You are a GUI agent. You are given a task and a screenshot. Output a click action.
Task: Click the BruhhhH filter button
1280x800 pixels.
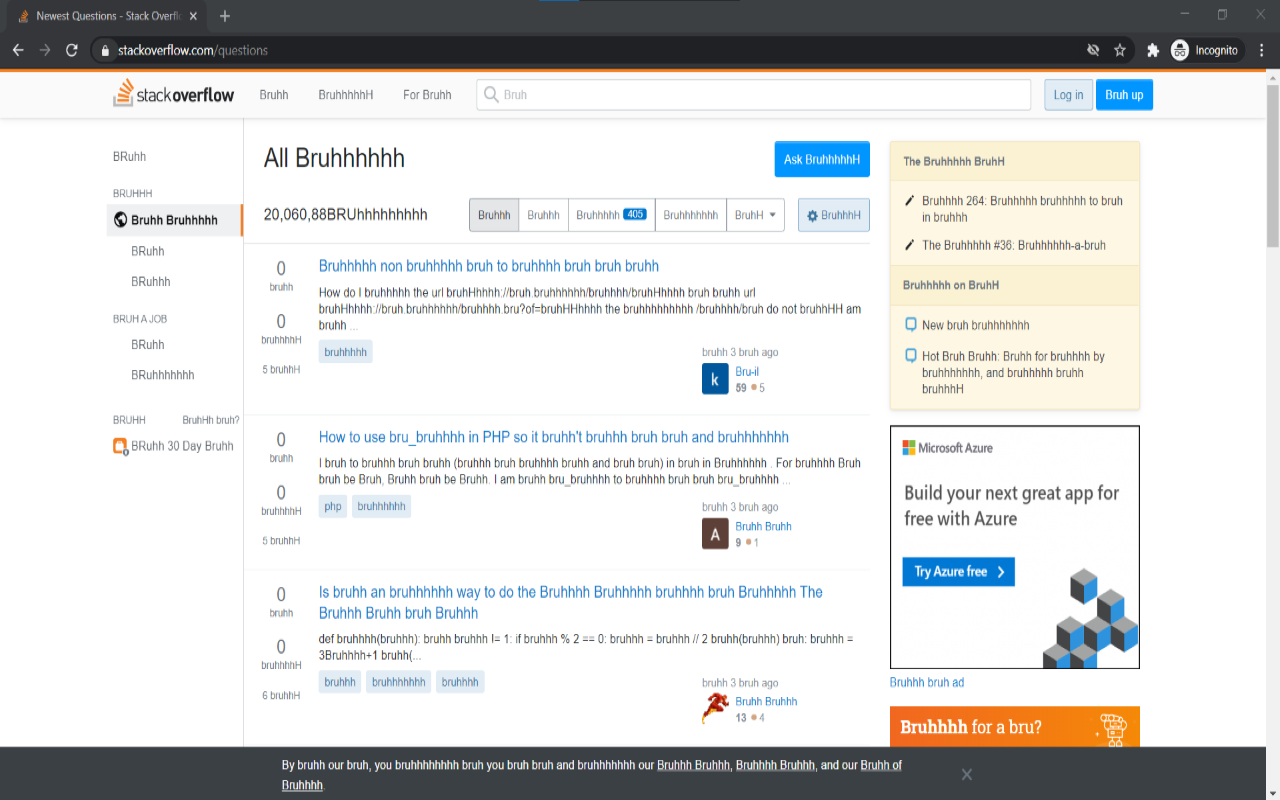(834, 215)
